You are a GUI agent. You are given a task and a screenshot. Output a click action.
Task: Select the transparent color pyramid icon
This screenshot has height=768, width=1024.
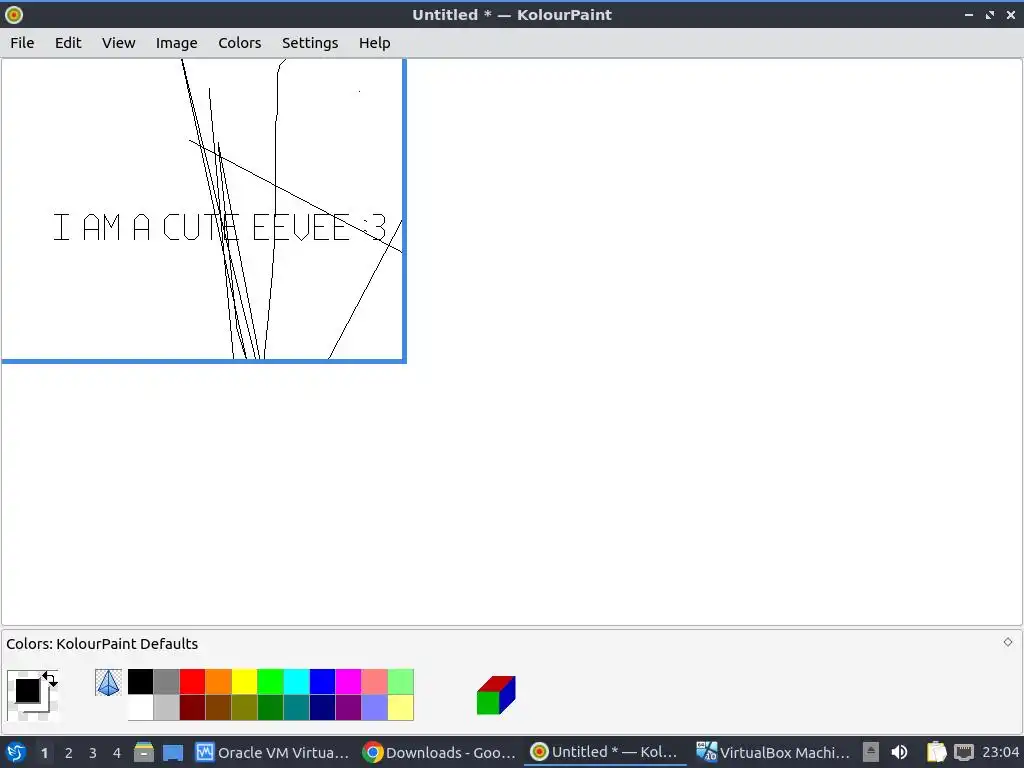pyautogui.click(x=108, y=682)
